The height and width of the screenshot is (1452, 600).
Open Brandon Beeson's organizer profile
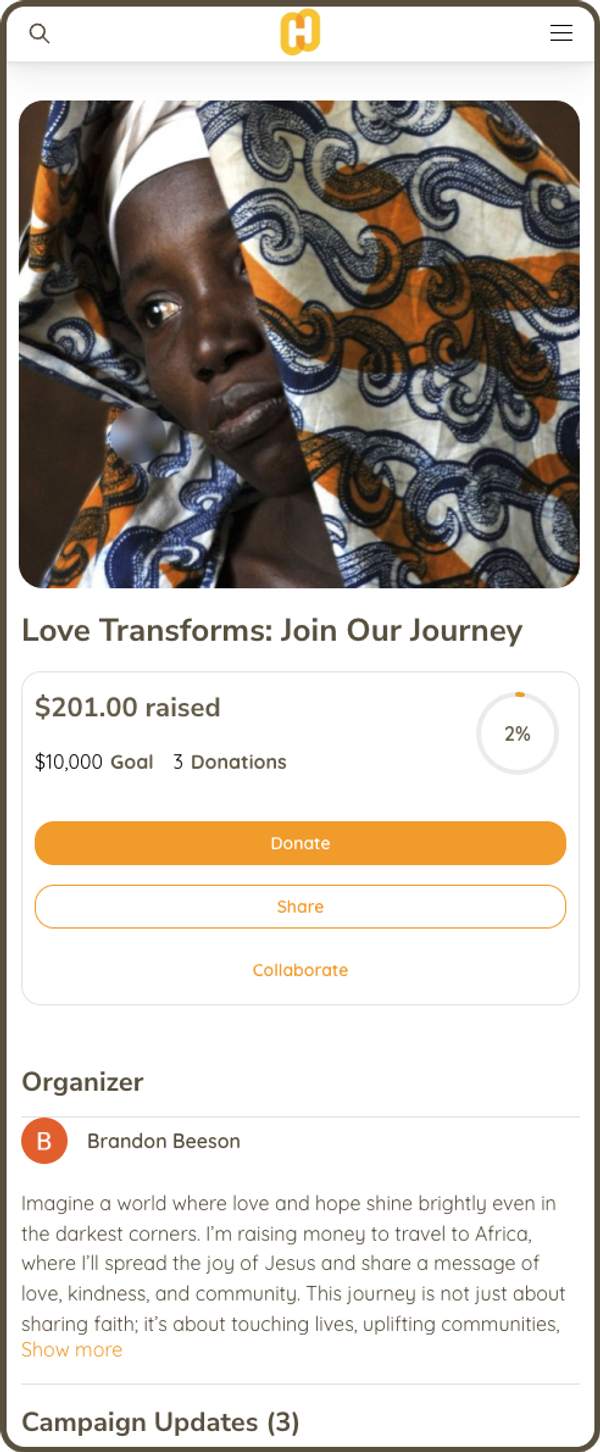click(x=163, y=1141)
